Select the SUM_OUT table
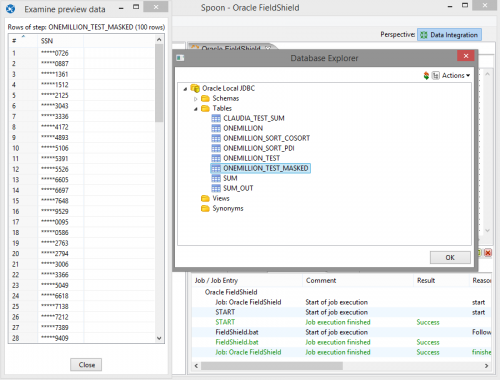Screen dimensions: 500x380 [x=238, y=188]
